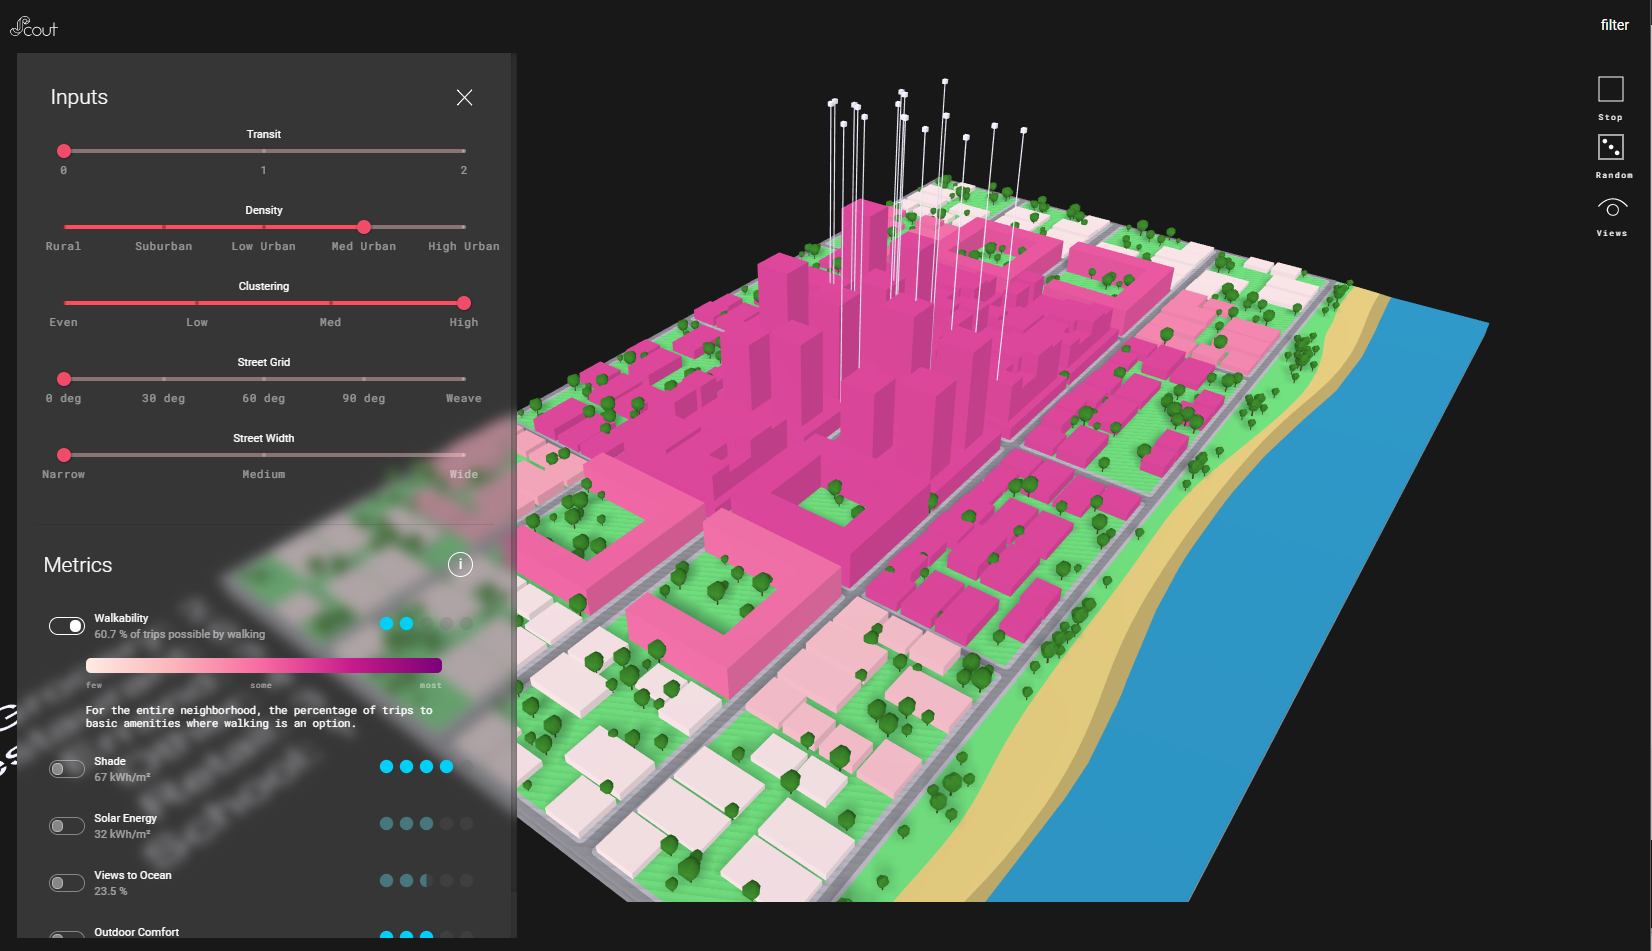Set Transit slider to 2
This screenshot has width=1652, height=951.
pyautogui.click(x=464, y=151)
